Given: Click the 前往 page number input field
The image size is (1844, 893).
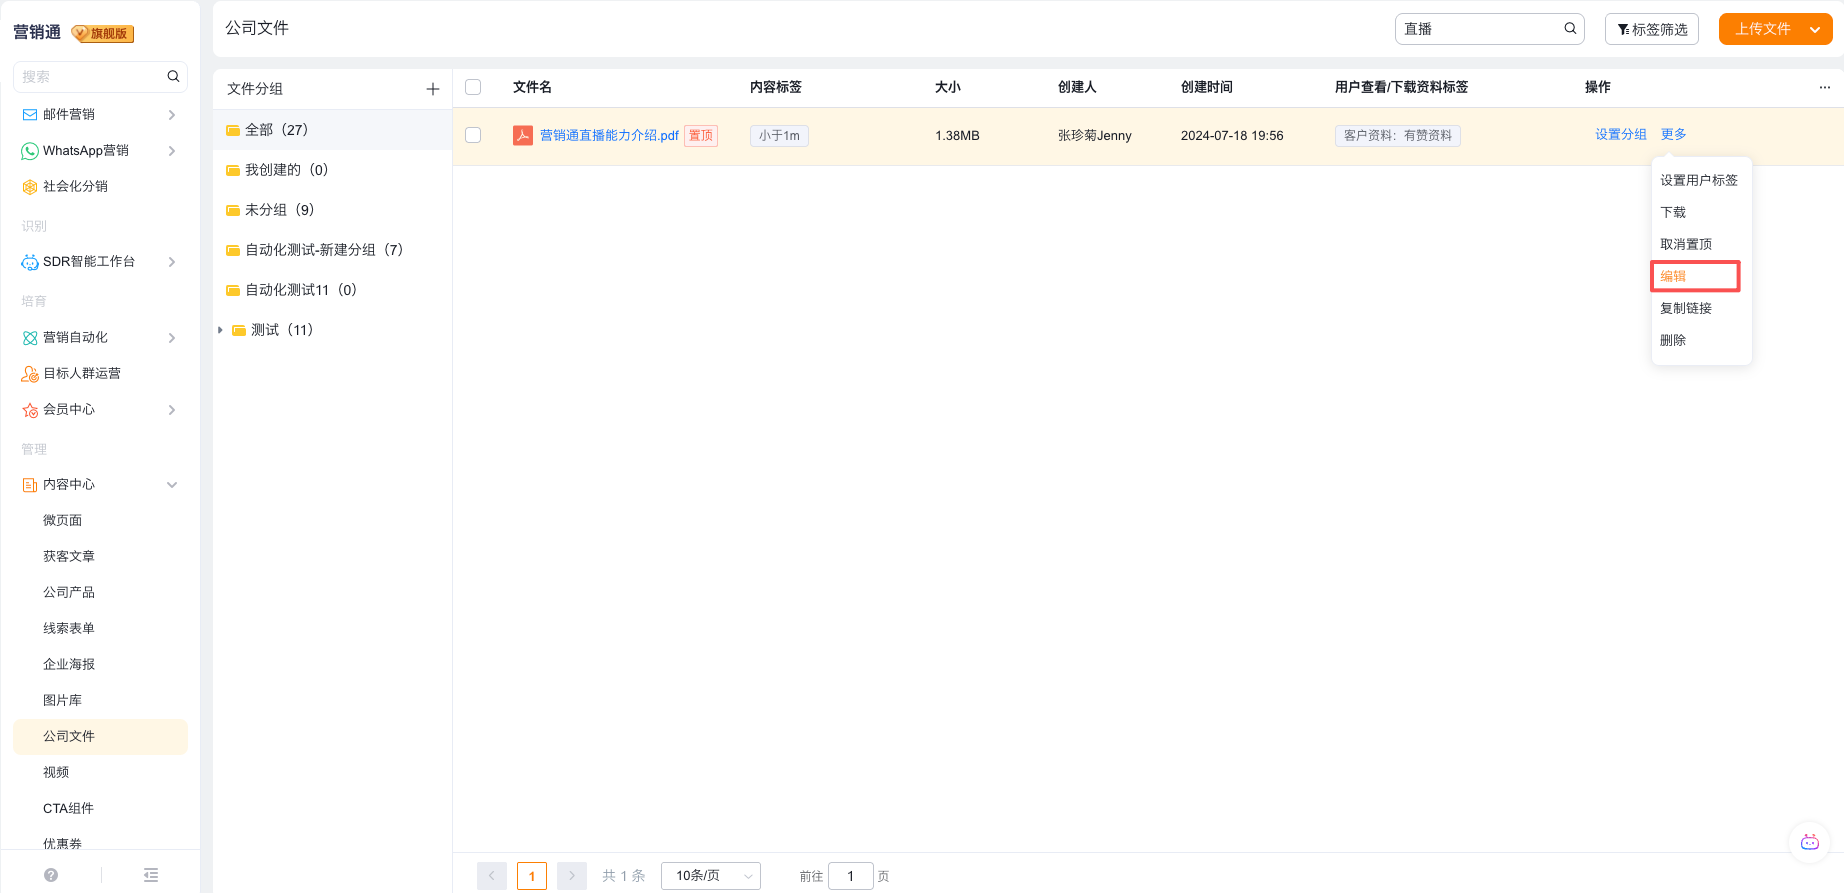Looking at the screenshot, I should click(851, 876).
